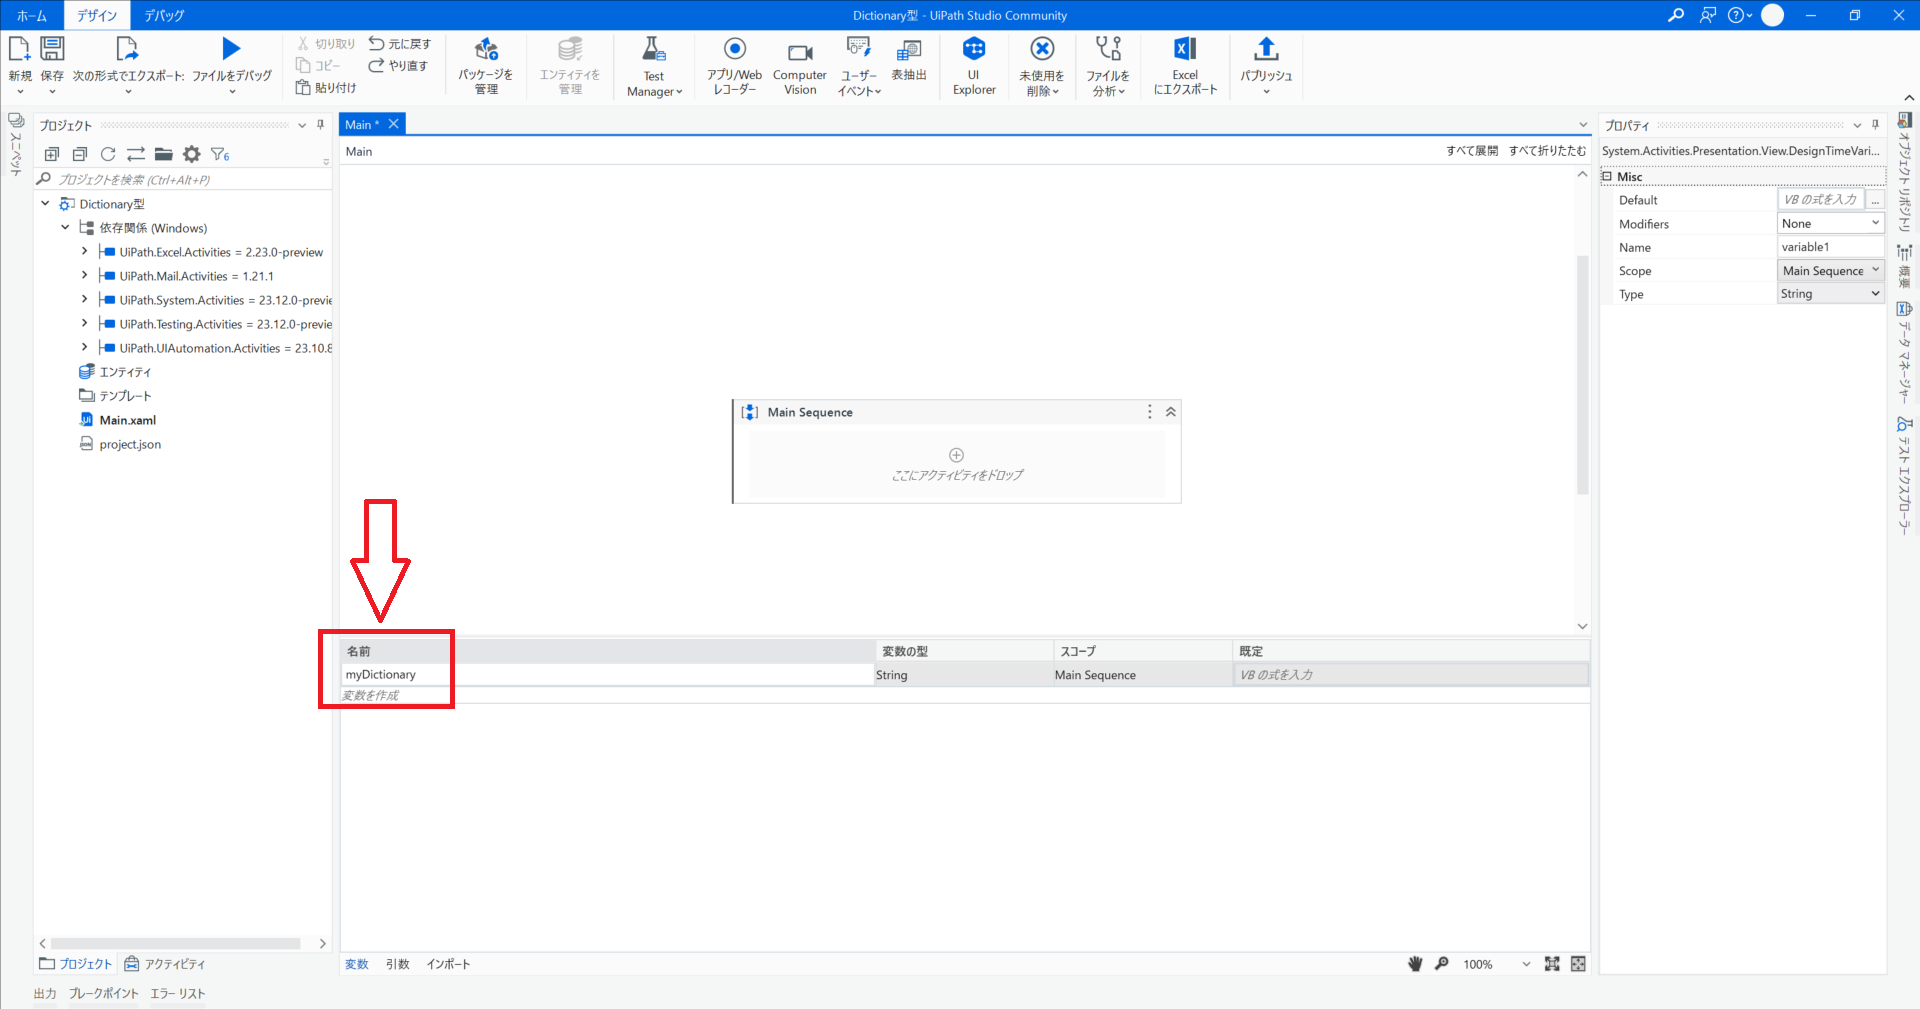Expand UiPath.Testing.Activities dependency
This screenshot has width=1920, height=1009.
click(x=85, y=323)
